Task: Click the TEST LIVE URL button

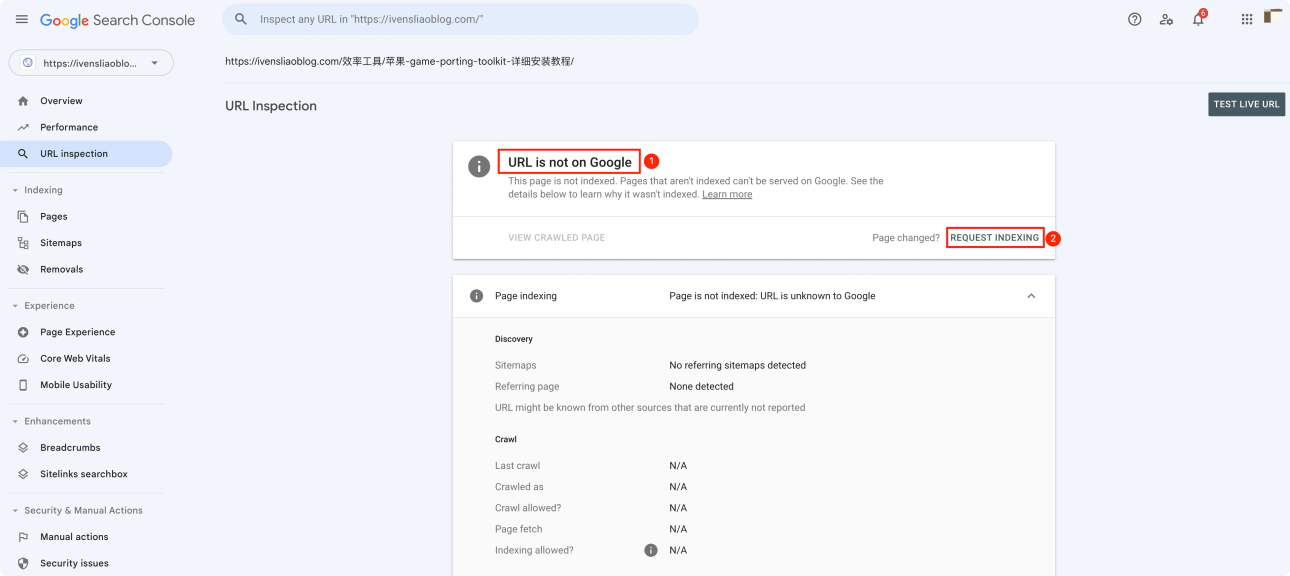Action: point(1246,104)
